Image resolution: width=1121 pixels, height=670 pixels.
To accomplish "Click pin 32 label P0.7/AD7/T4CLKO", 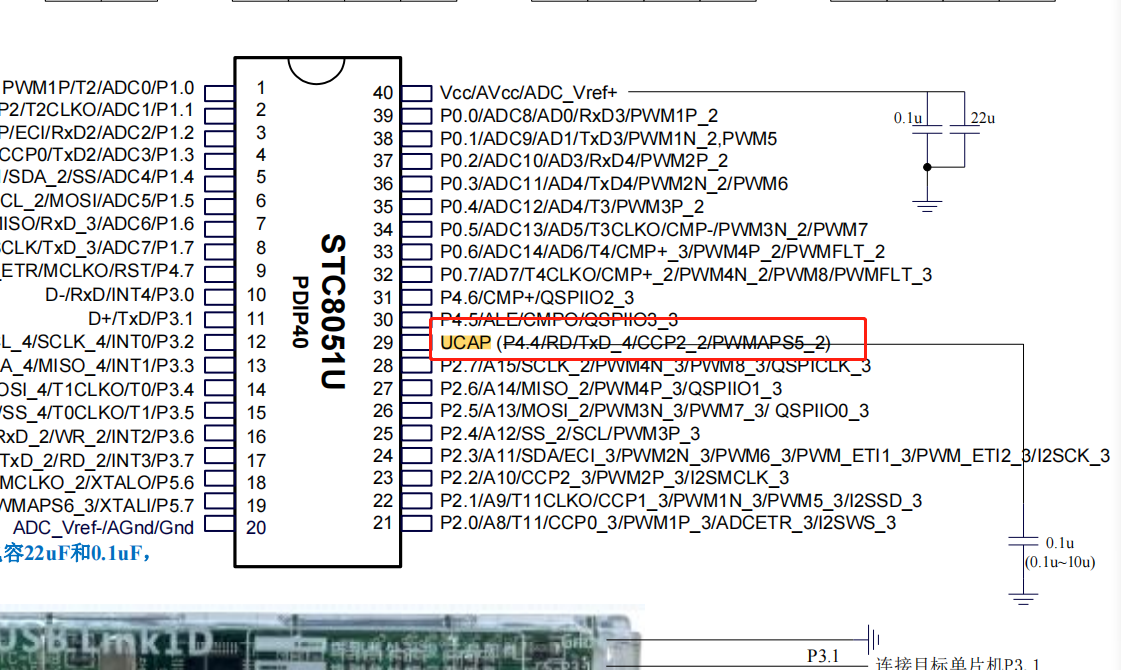I will [x=686, y=275].
